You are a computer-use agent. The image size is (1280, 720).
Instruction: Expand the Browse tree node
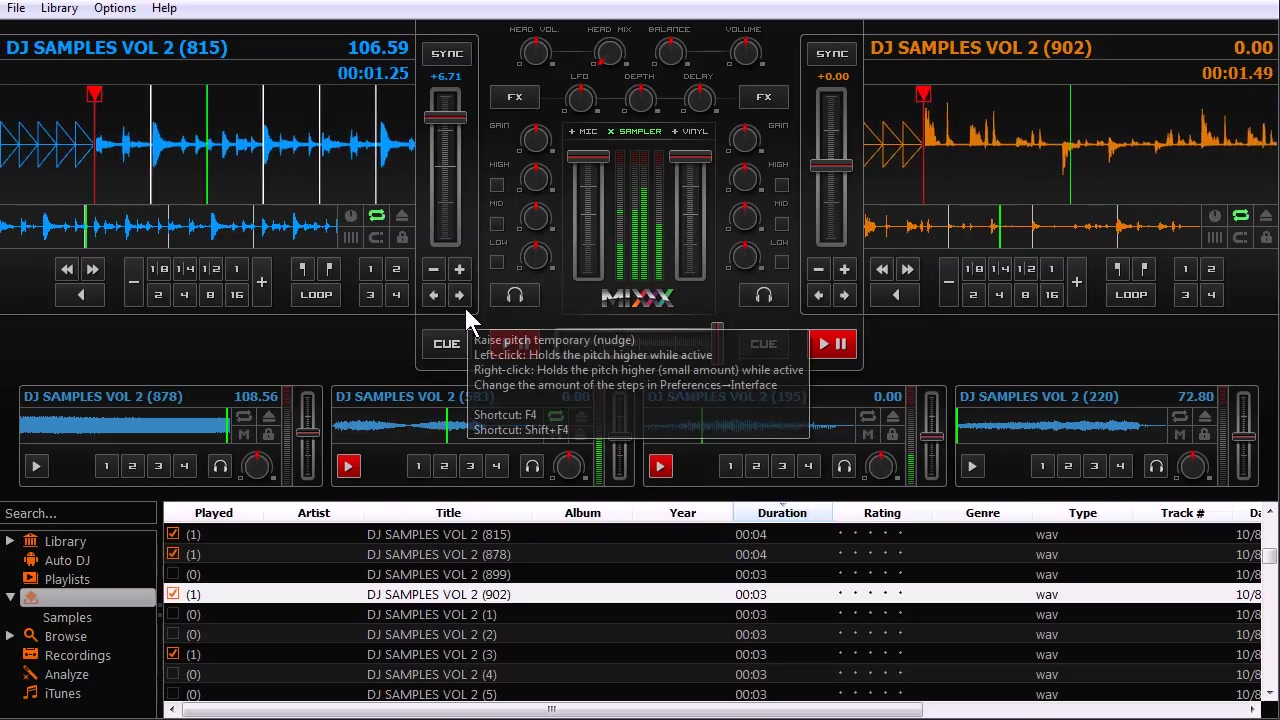pos(9,636)
